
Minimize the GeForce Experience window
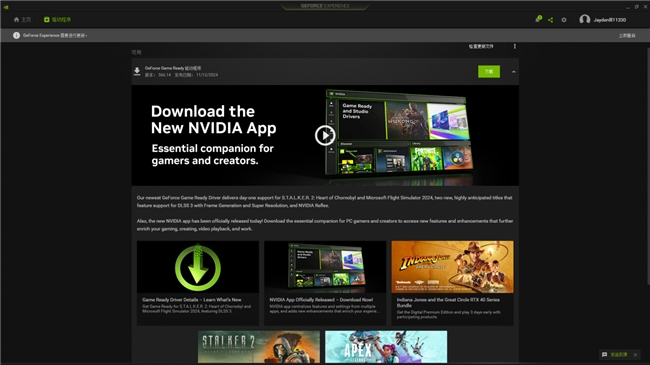(x=628, y=7)
